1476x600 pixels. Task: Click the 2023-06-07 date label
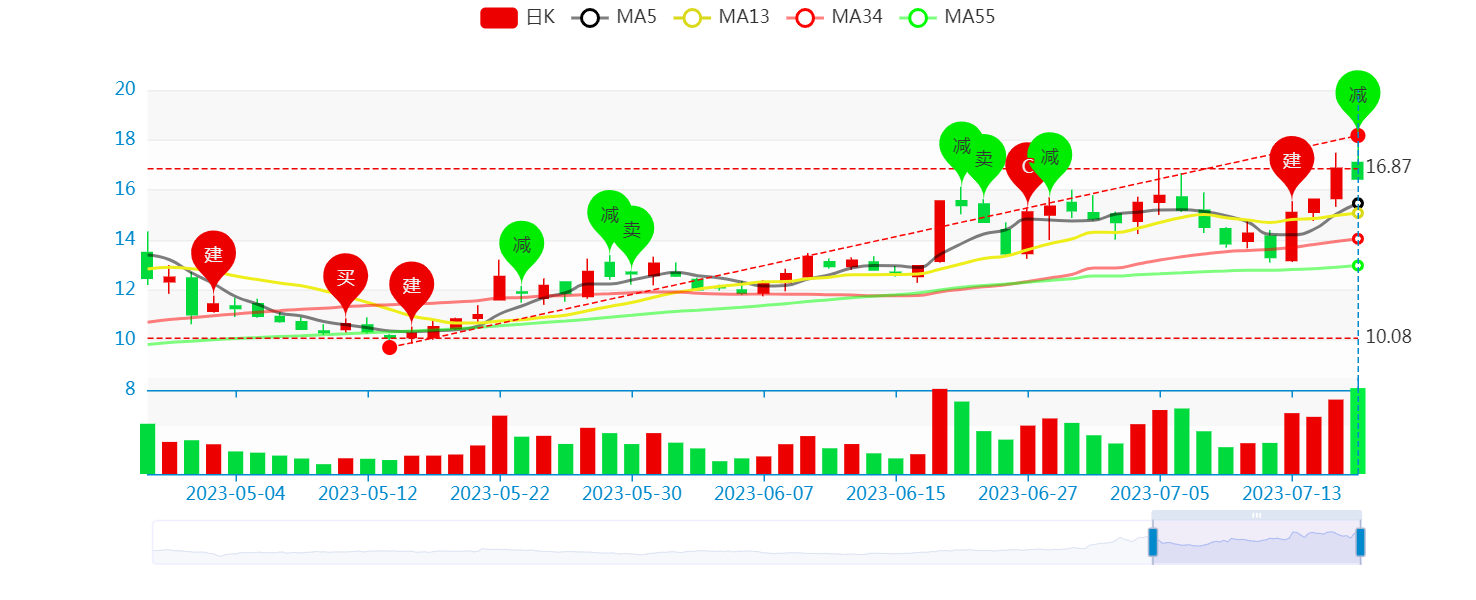tap(764, 493)
